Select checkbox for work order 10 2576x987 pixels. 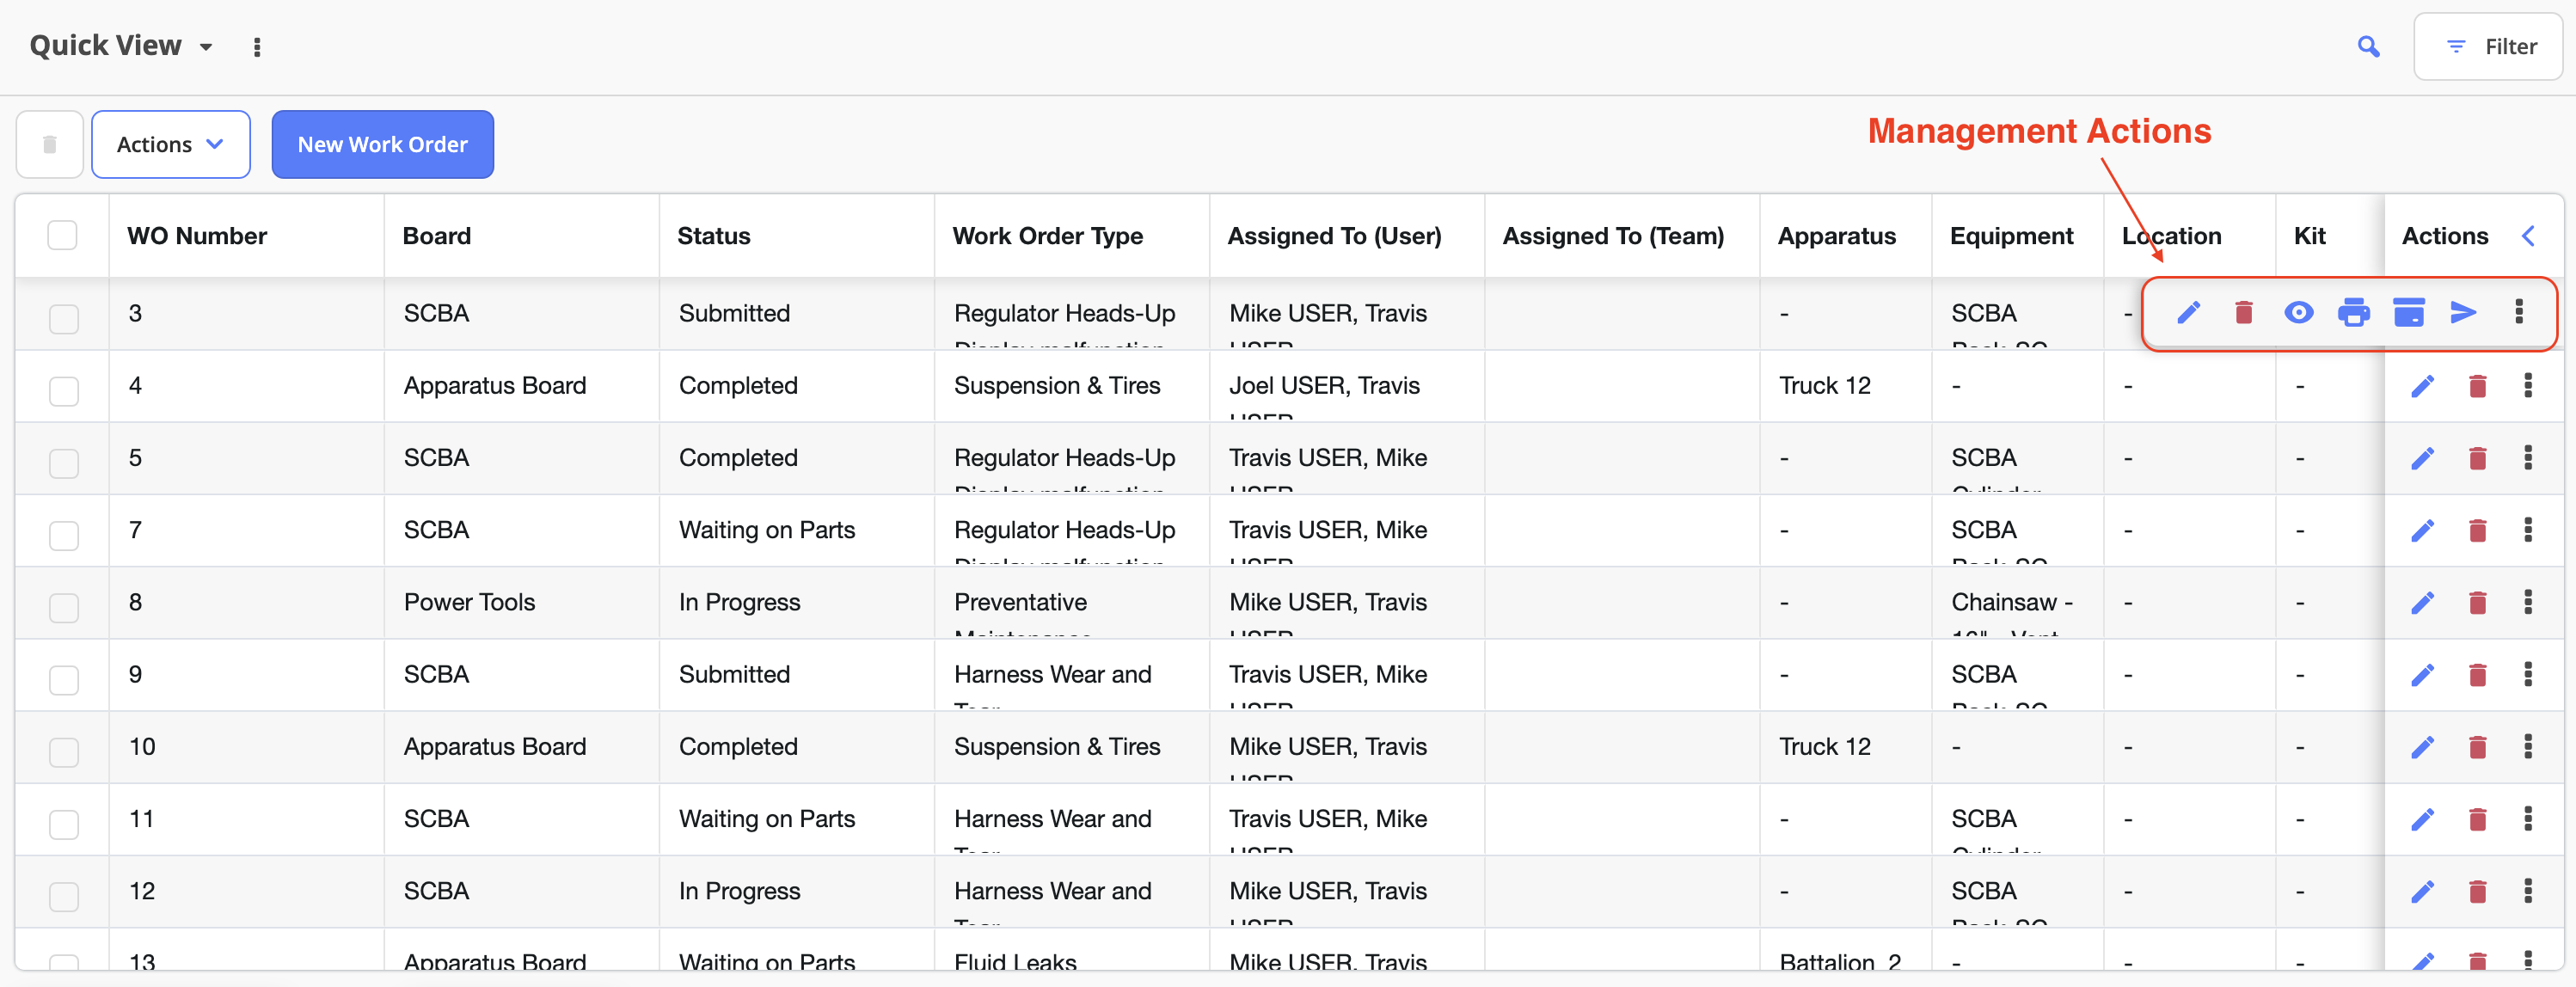(x=64, y=752)
